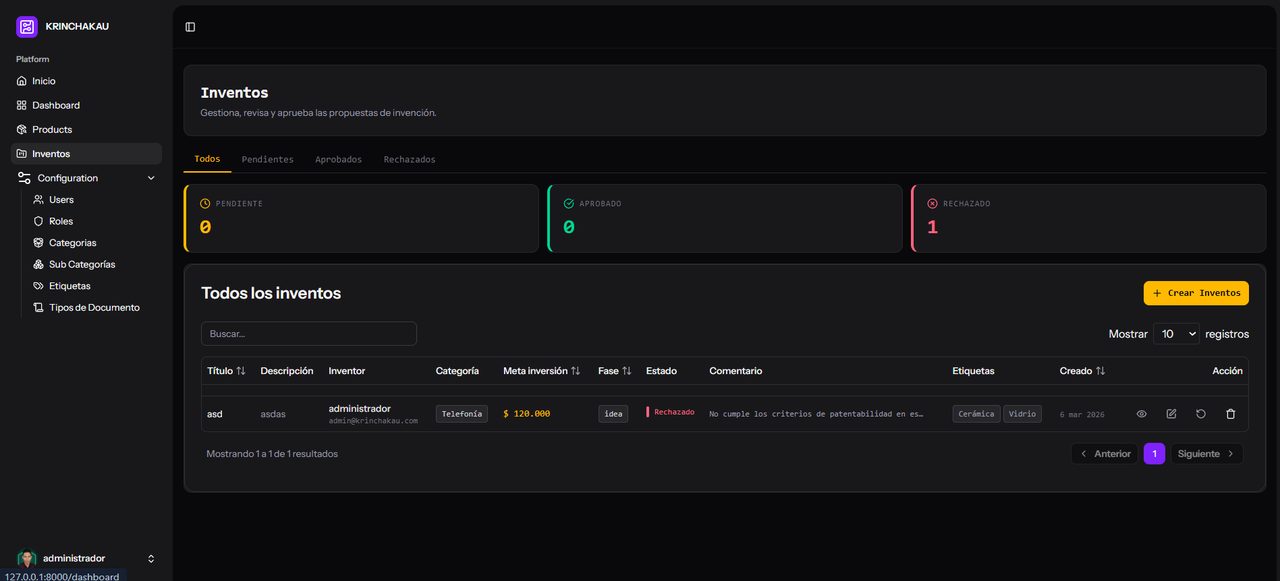The image size is (1280, 581).
Task: Click the Configuration settings icon
Action: click(24, 178)
